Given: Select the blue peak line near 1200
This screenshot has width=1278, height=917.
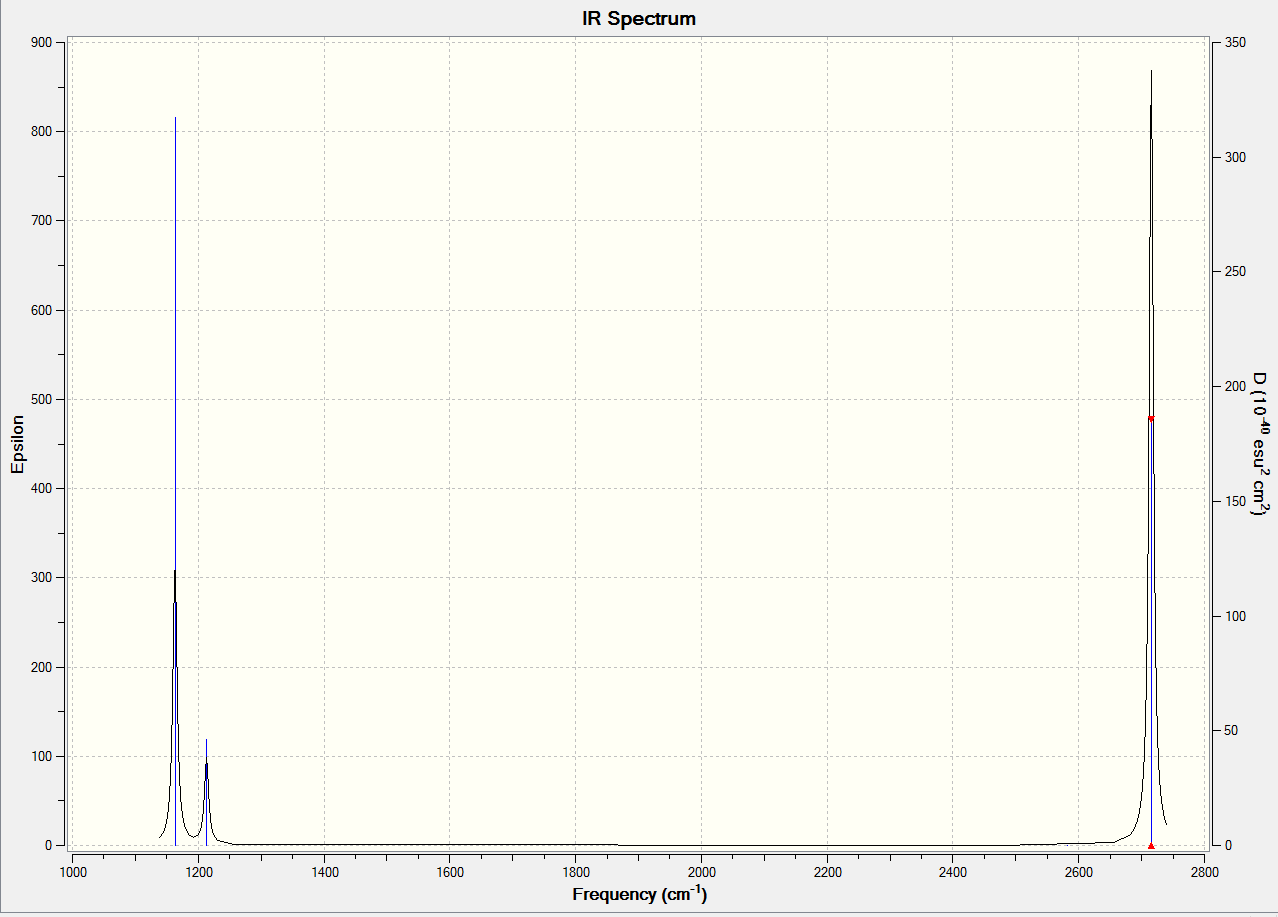Looking at the screenshot, I should [x=206, y=792].
